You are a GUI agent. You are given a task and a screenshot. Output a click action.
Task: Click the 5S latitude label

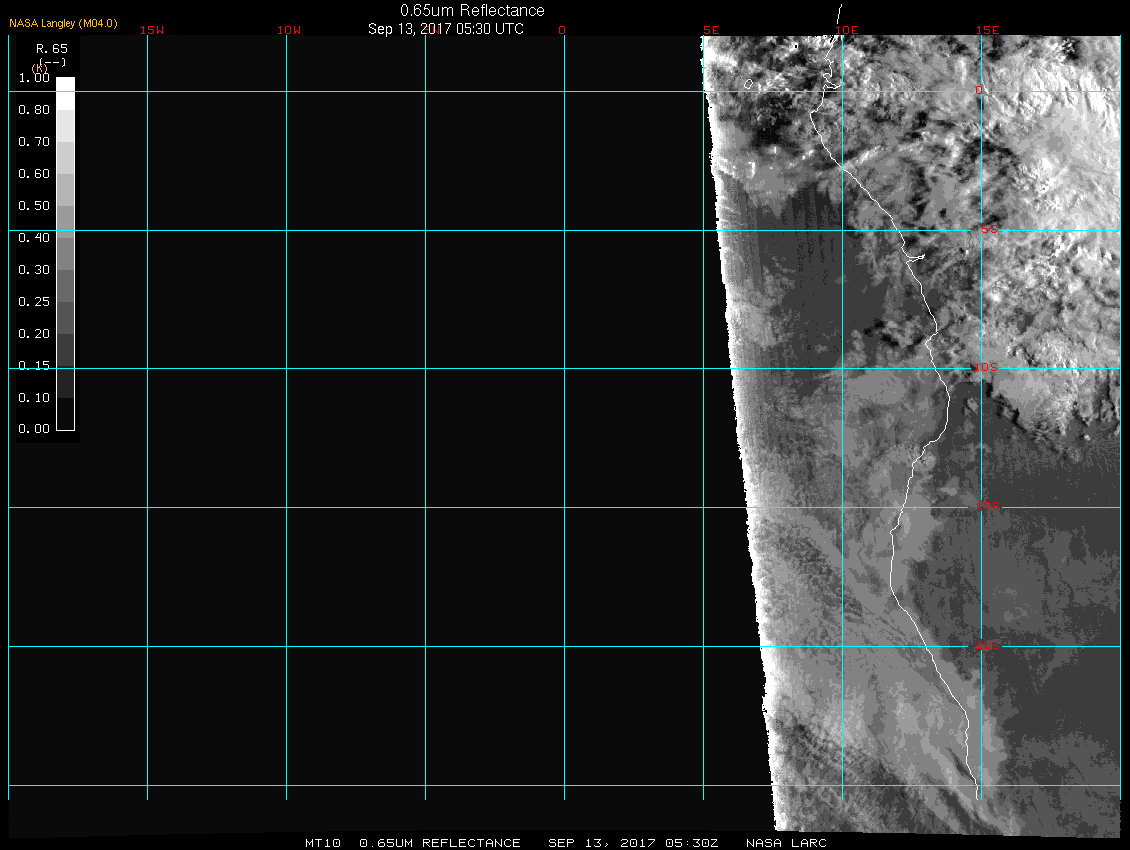986,230
